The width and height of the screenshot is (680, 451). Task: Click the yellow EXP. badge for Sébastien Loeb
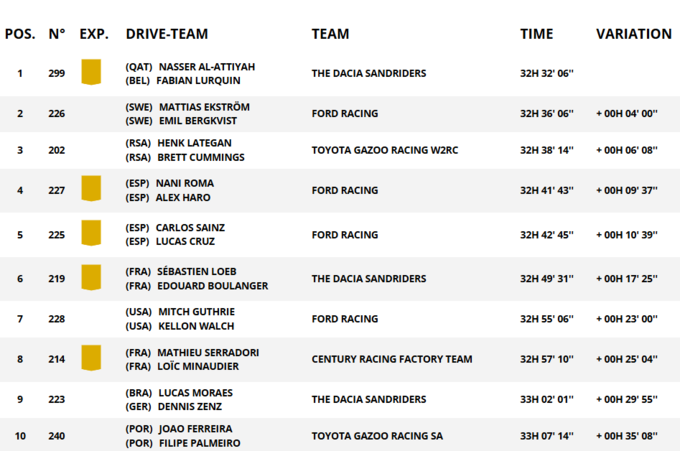91,278
